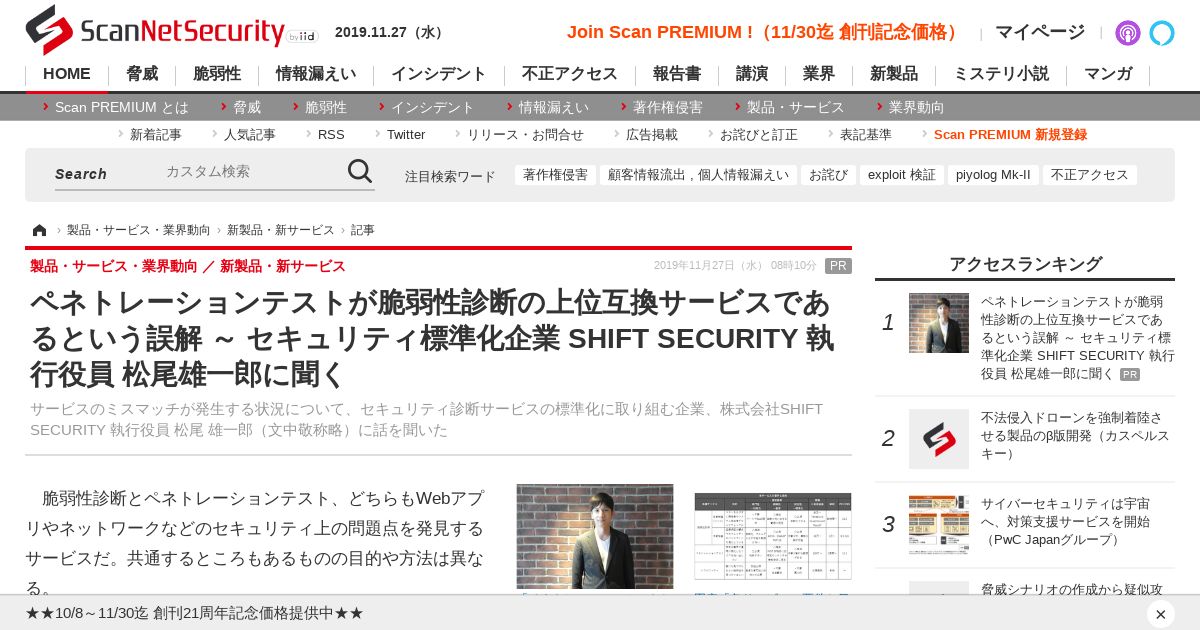Open リリース・お問合せ link
The width and height of the screenshot is (1200, 630).
click(525, 134)
